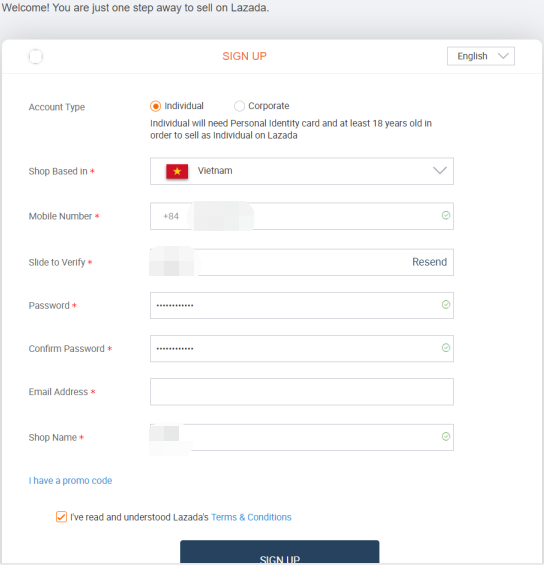Image resolution: width=544 pixels, height=565 pixels.
Task: Click the Vietnam flag icon
Action: pyautogui.click(x=177, y=171)
